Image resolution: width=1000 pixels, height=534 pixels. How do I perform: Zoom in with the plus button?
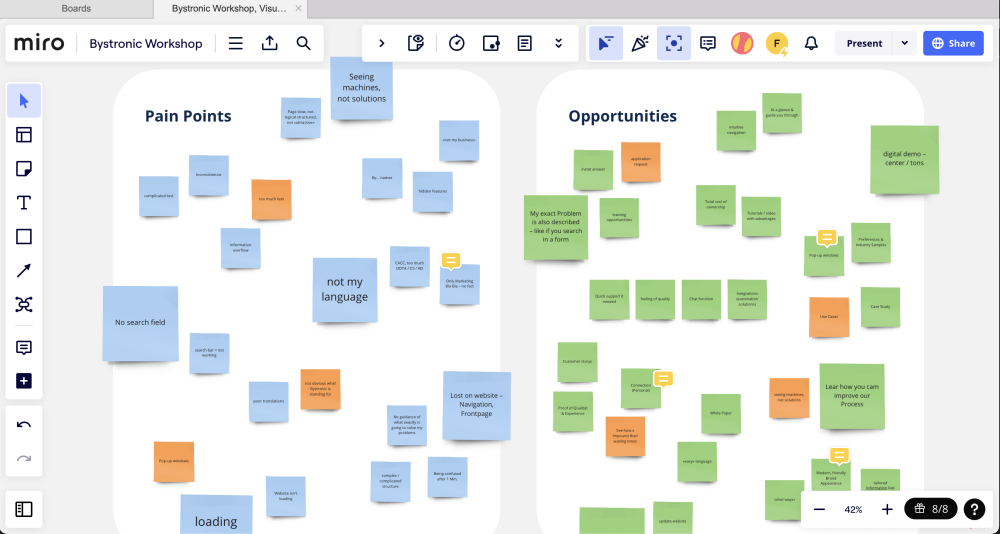click(887, 509)
